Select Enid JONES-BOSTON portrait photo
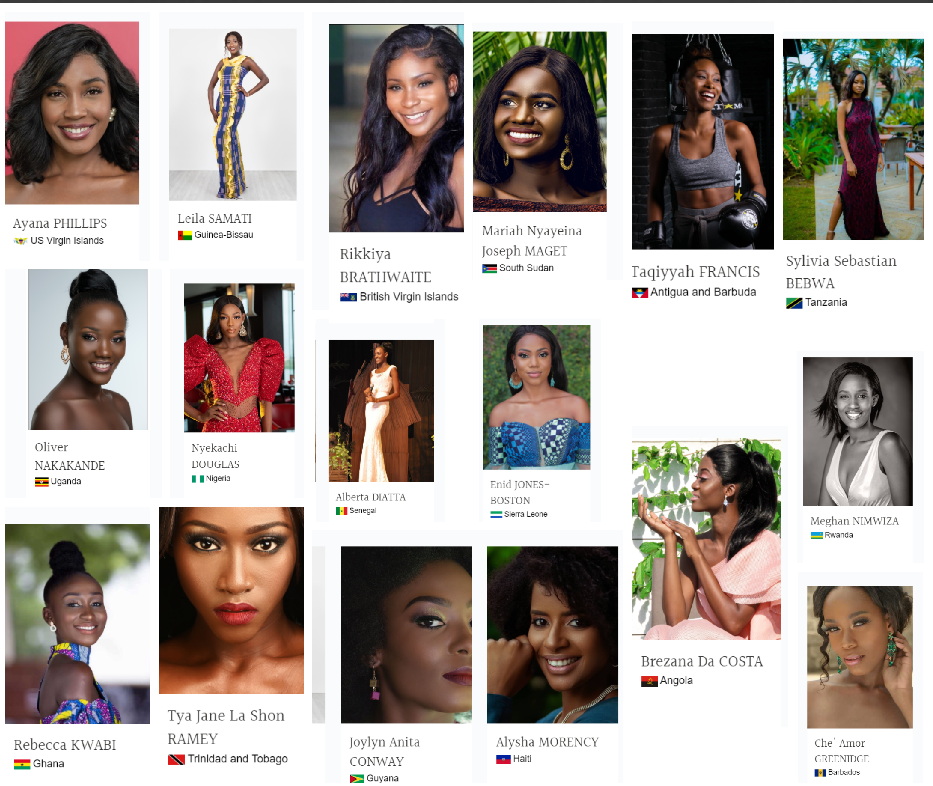Screen dimensions: 933x786 [x=537, y=397]
